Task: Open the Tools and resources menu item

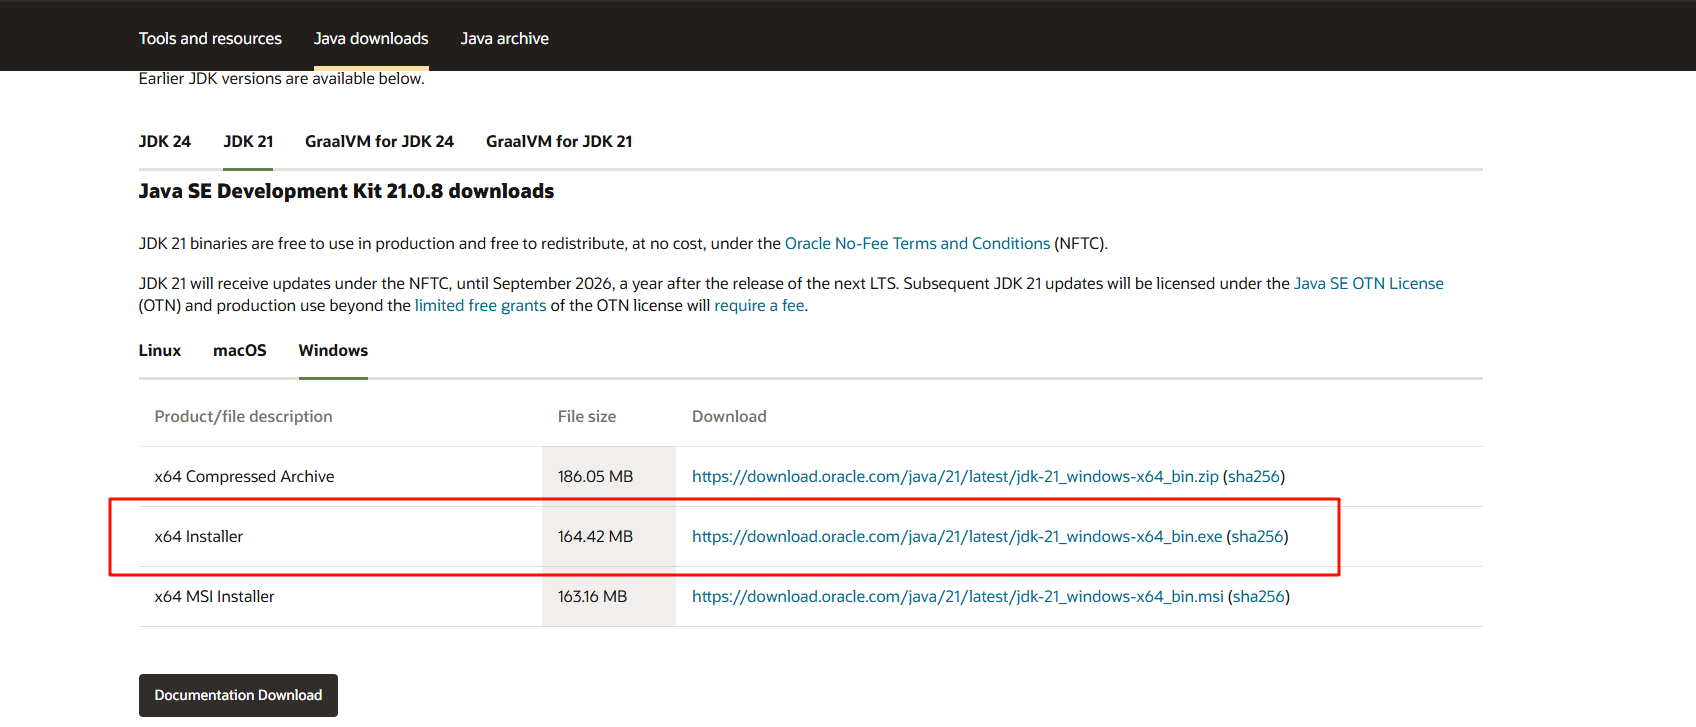Action: pyautogui.click(x=210, y=38)
